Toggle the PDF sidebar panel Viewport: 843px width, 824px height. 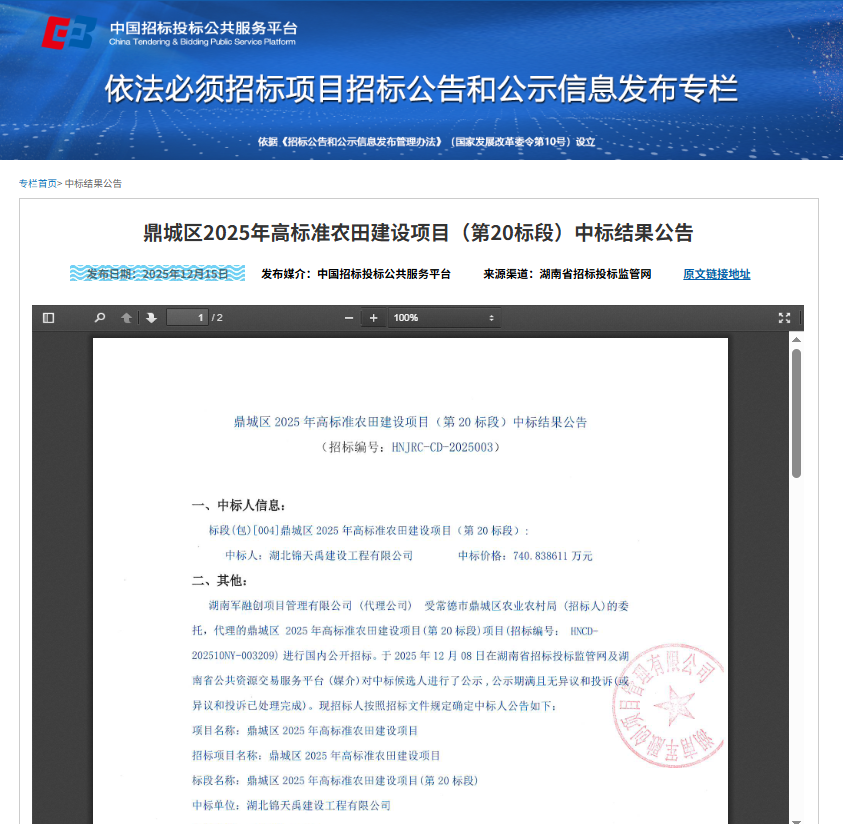(46, 317)
